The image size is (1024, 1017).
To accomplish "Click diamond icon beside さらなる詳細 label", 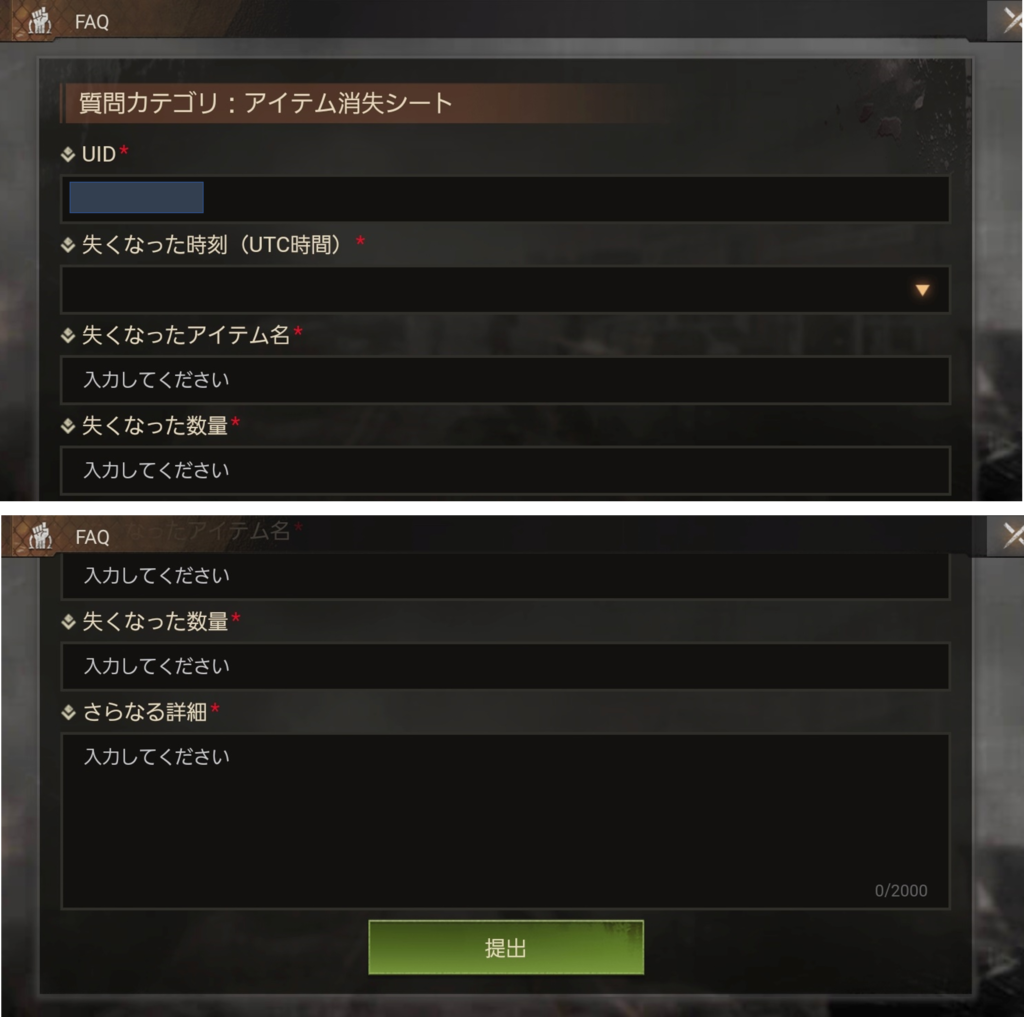I will point(68,712).
